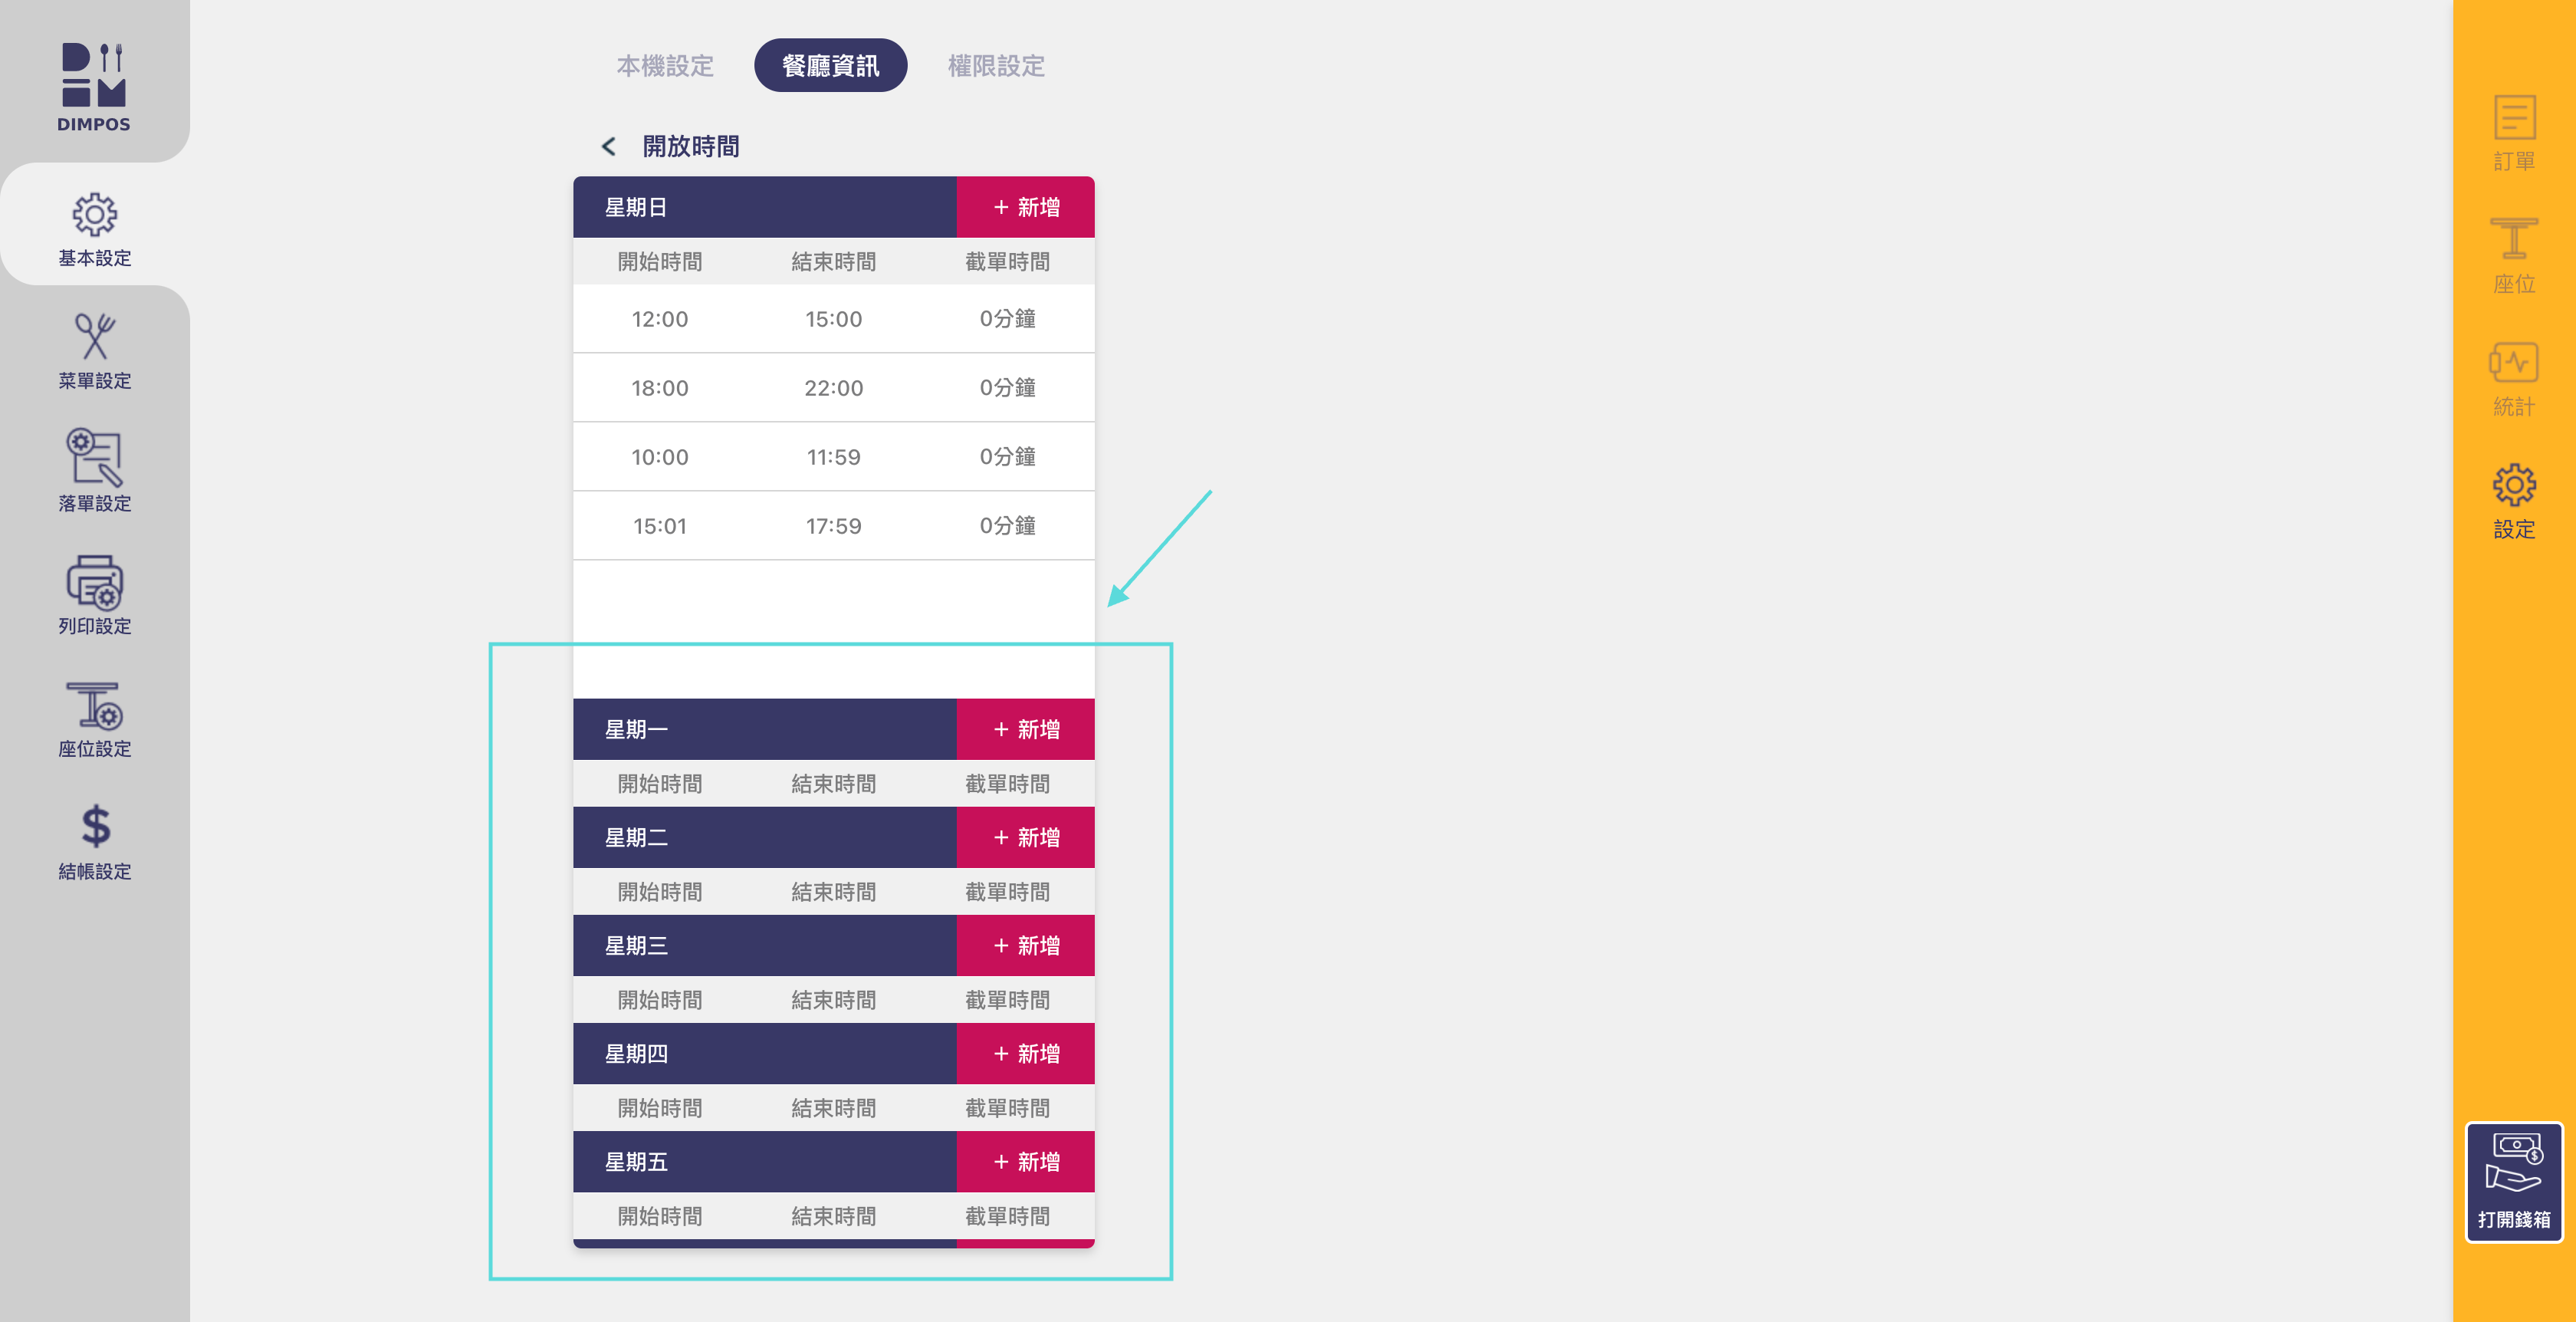Screen dimensions: 2576x1322
Task: Add a time slot for 星期日
Action: point(1025,207)
